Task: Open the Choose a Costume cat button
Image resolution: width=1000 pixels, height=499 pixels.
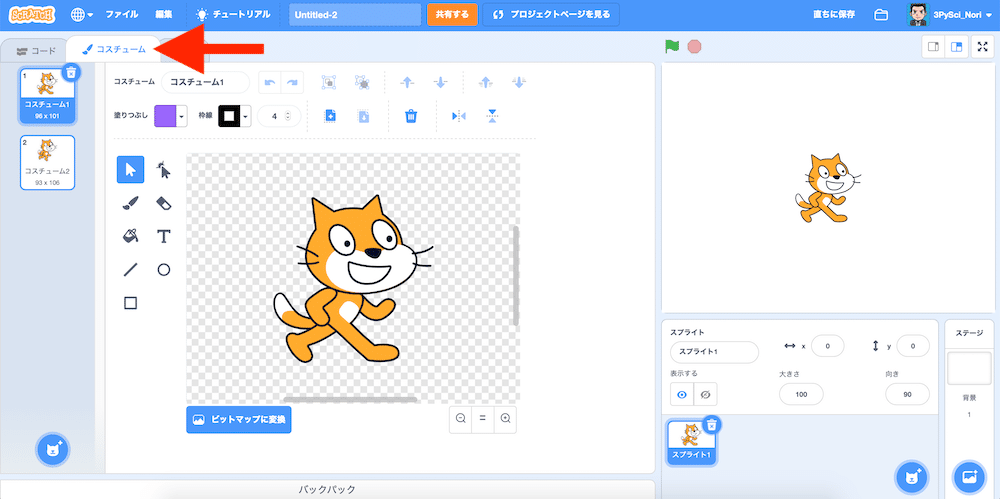Action: [54, 449]
